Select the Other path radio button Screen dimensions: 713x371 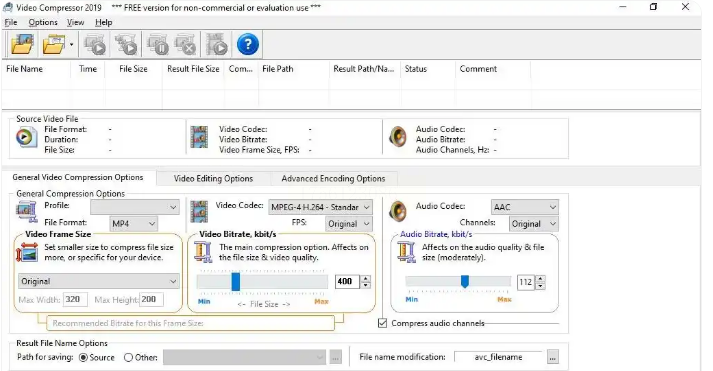coord(128,357)
